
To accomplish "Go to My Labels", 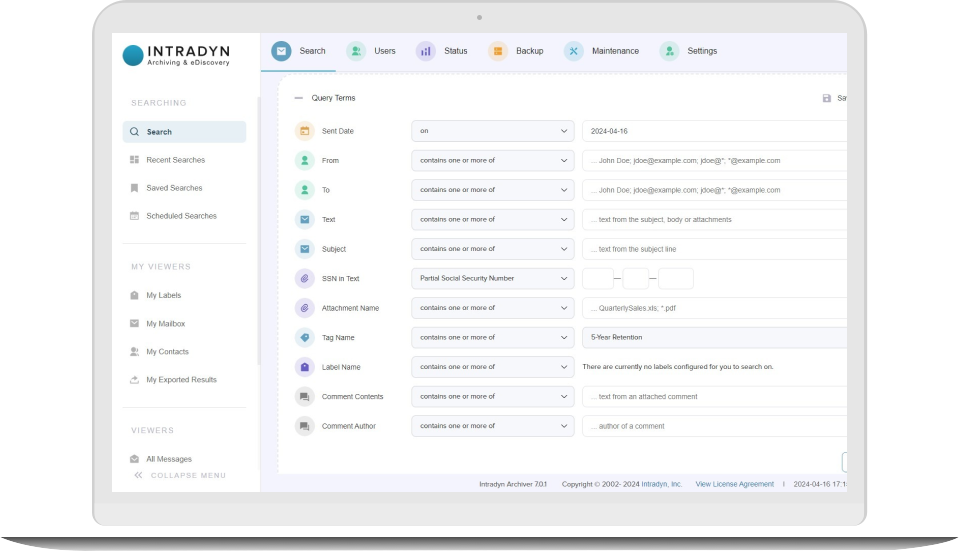I will (156, 295).
